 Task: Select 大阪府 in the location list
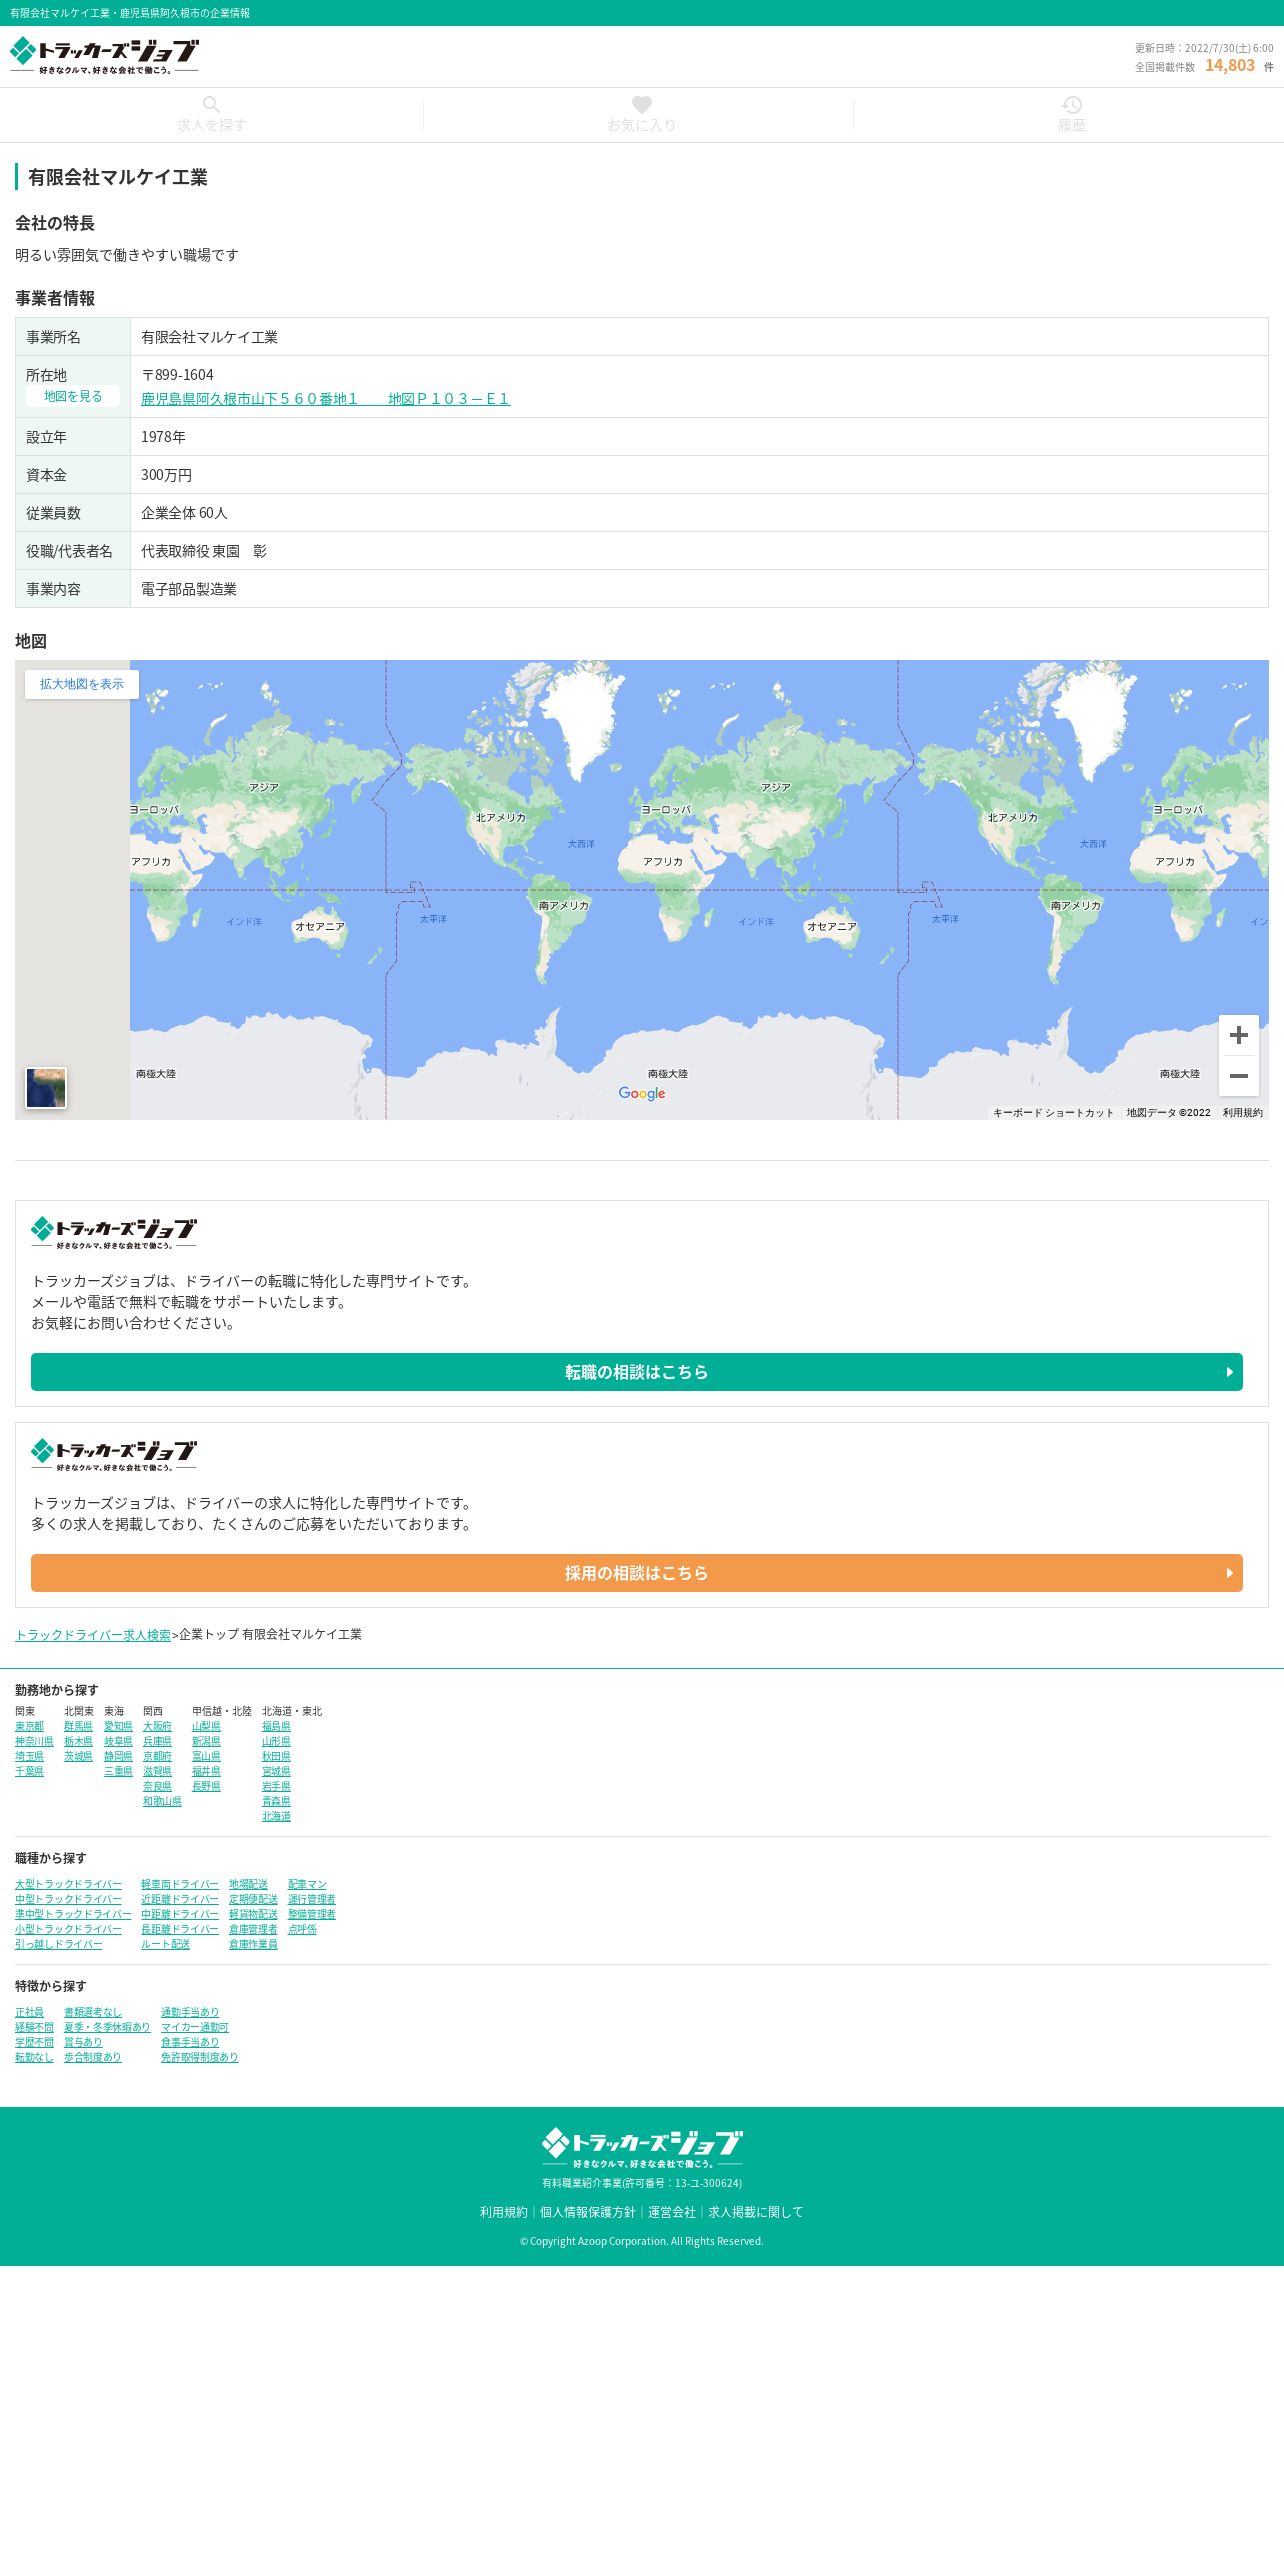point(157,1727)
